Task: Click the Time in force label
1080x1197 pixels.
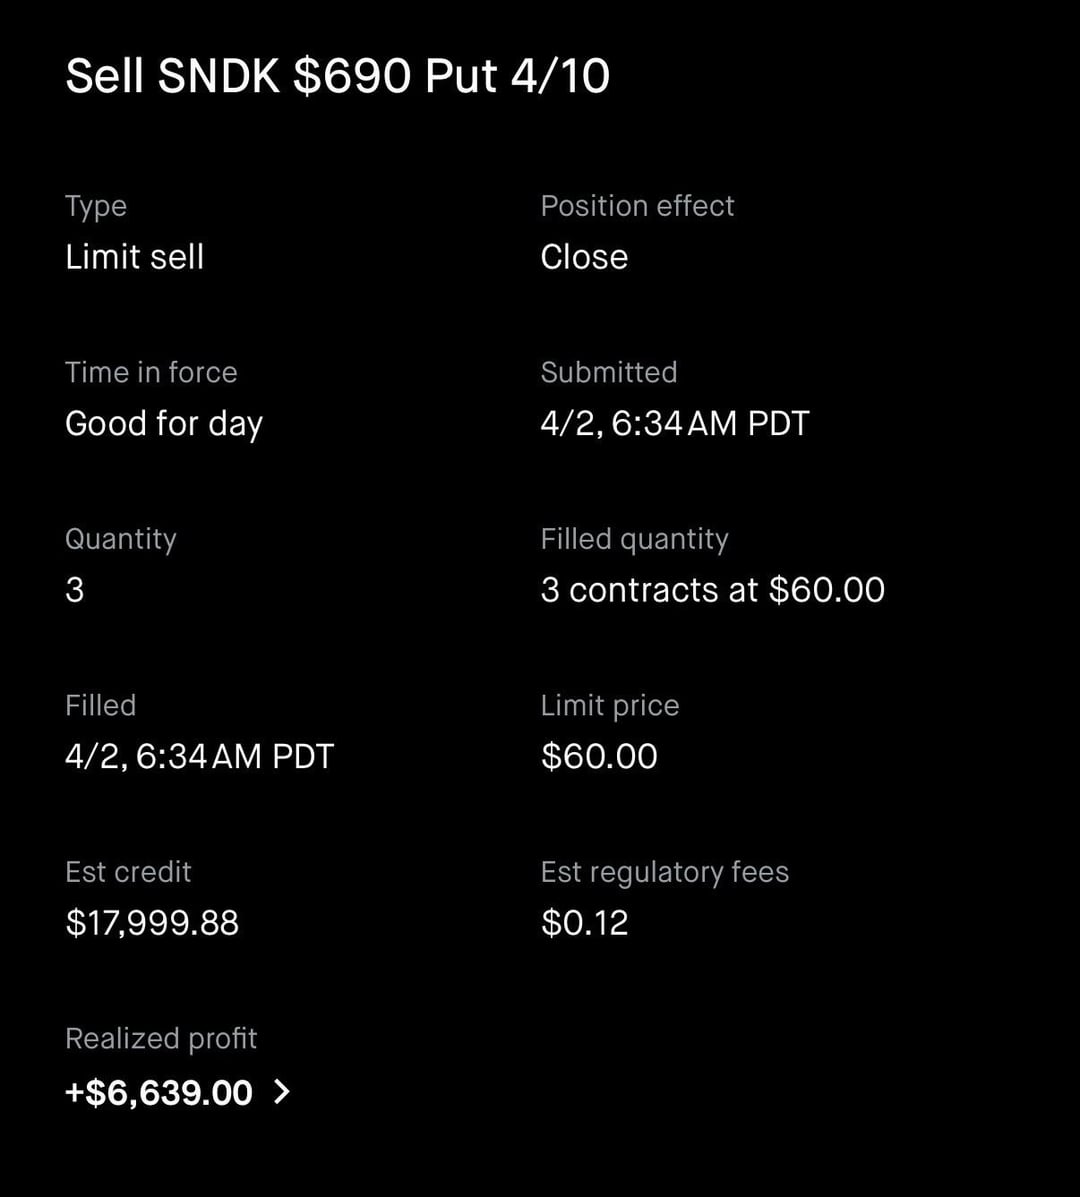Action: (151, 372)
